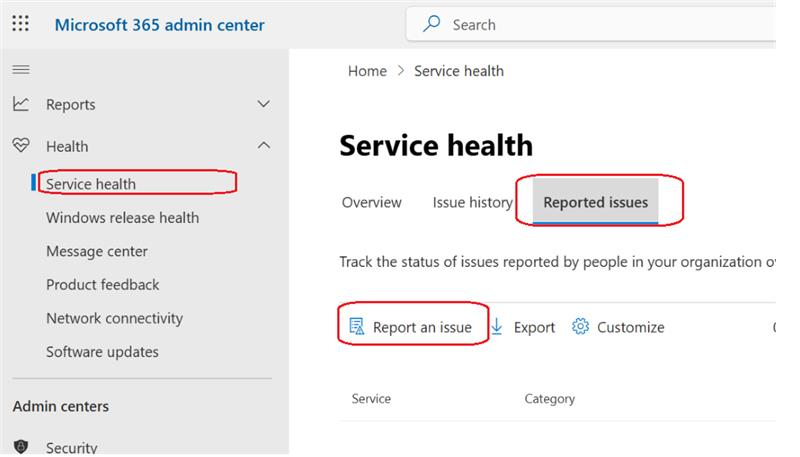Open the Security admin center
The image size is (800, 457).
71,447
